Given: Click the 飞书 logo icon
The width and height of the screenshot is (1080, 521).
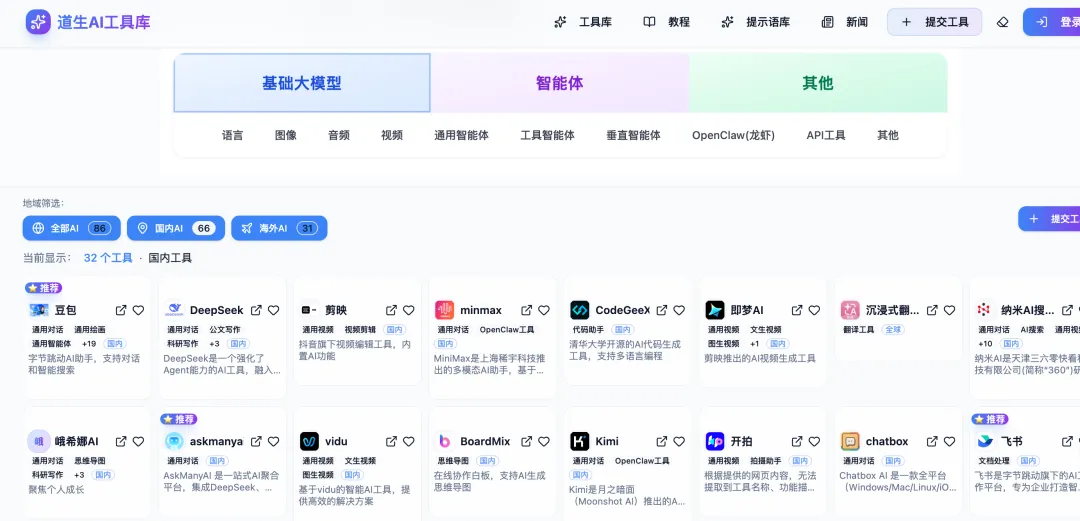Looking at the screenshot, I should click(986, 441).
